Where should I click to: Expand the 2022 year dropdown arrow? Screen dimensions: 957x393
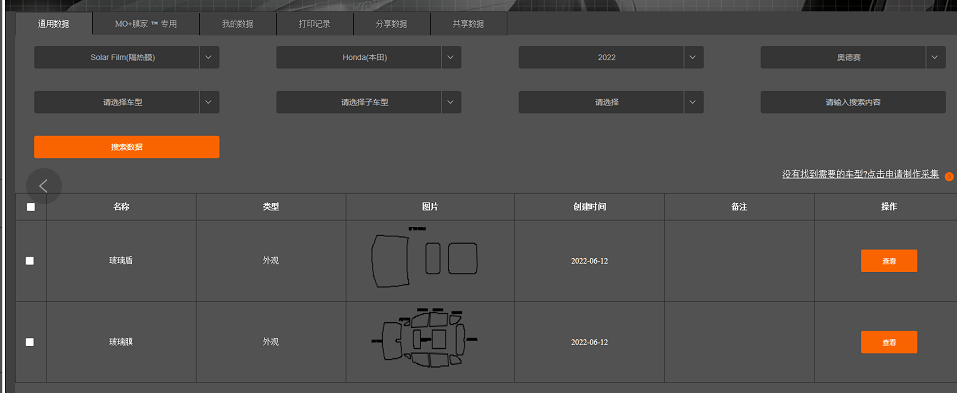coord(693,57)
